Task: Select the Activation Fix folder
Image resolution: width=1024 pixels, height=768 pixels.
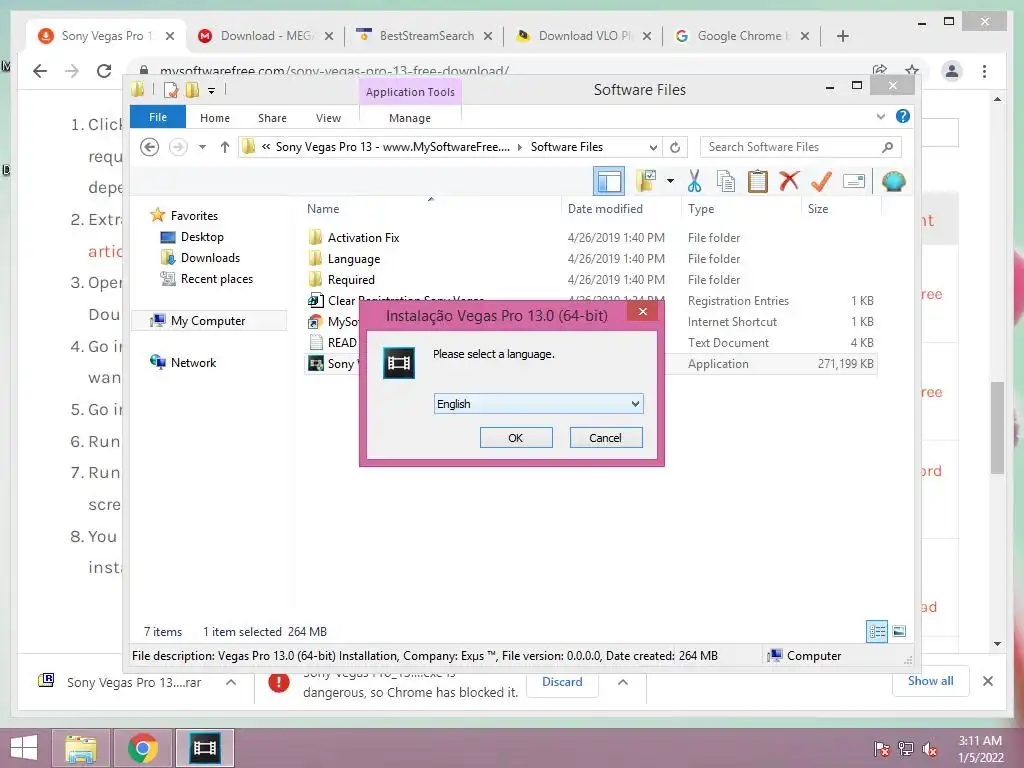Action: (363, 238)
